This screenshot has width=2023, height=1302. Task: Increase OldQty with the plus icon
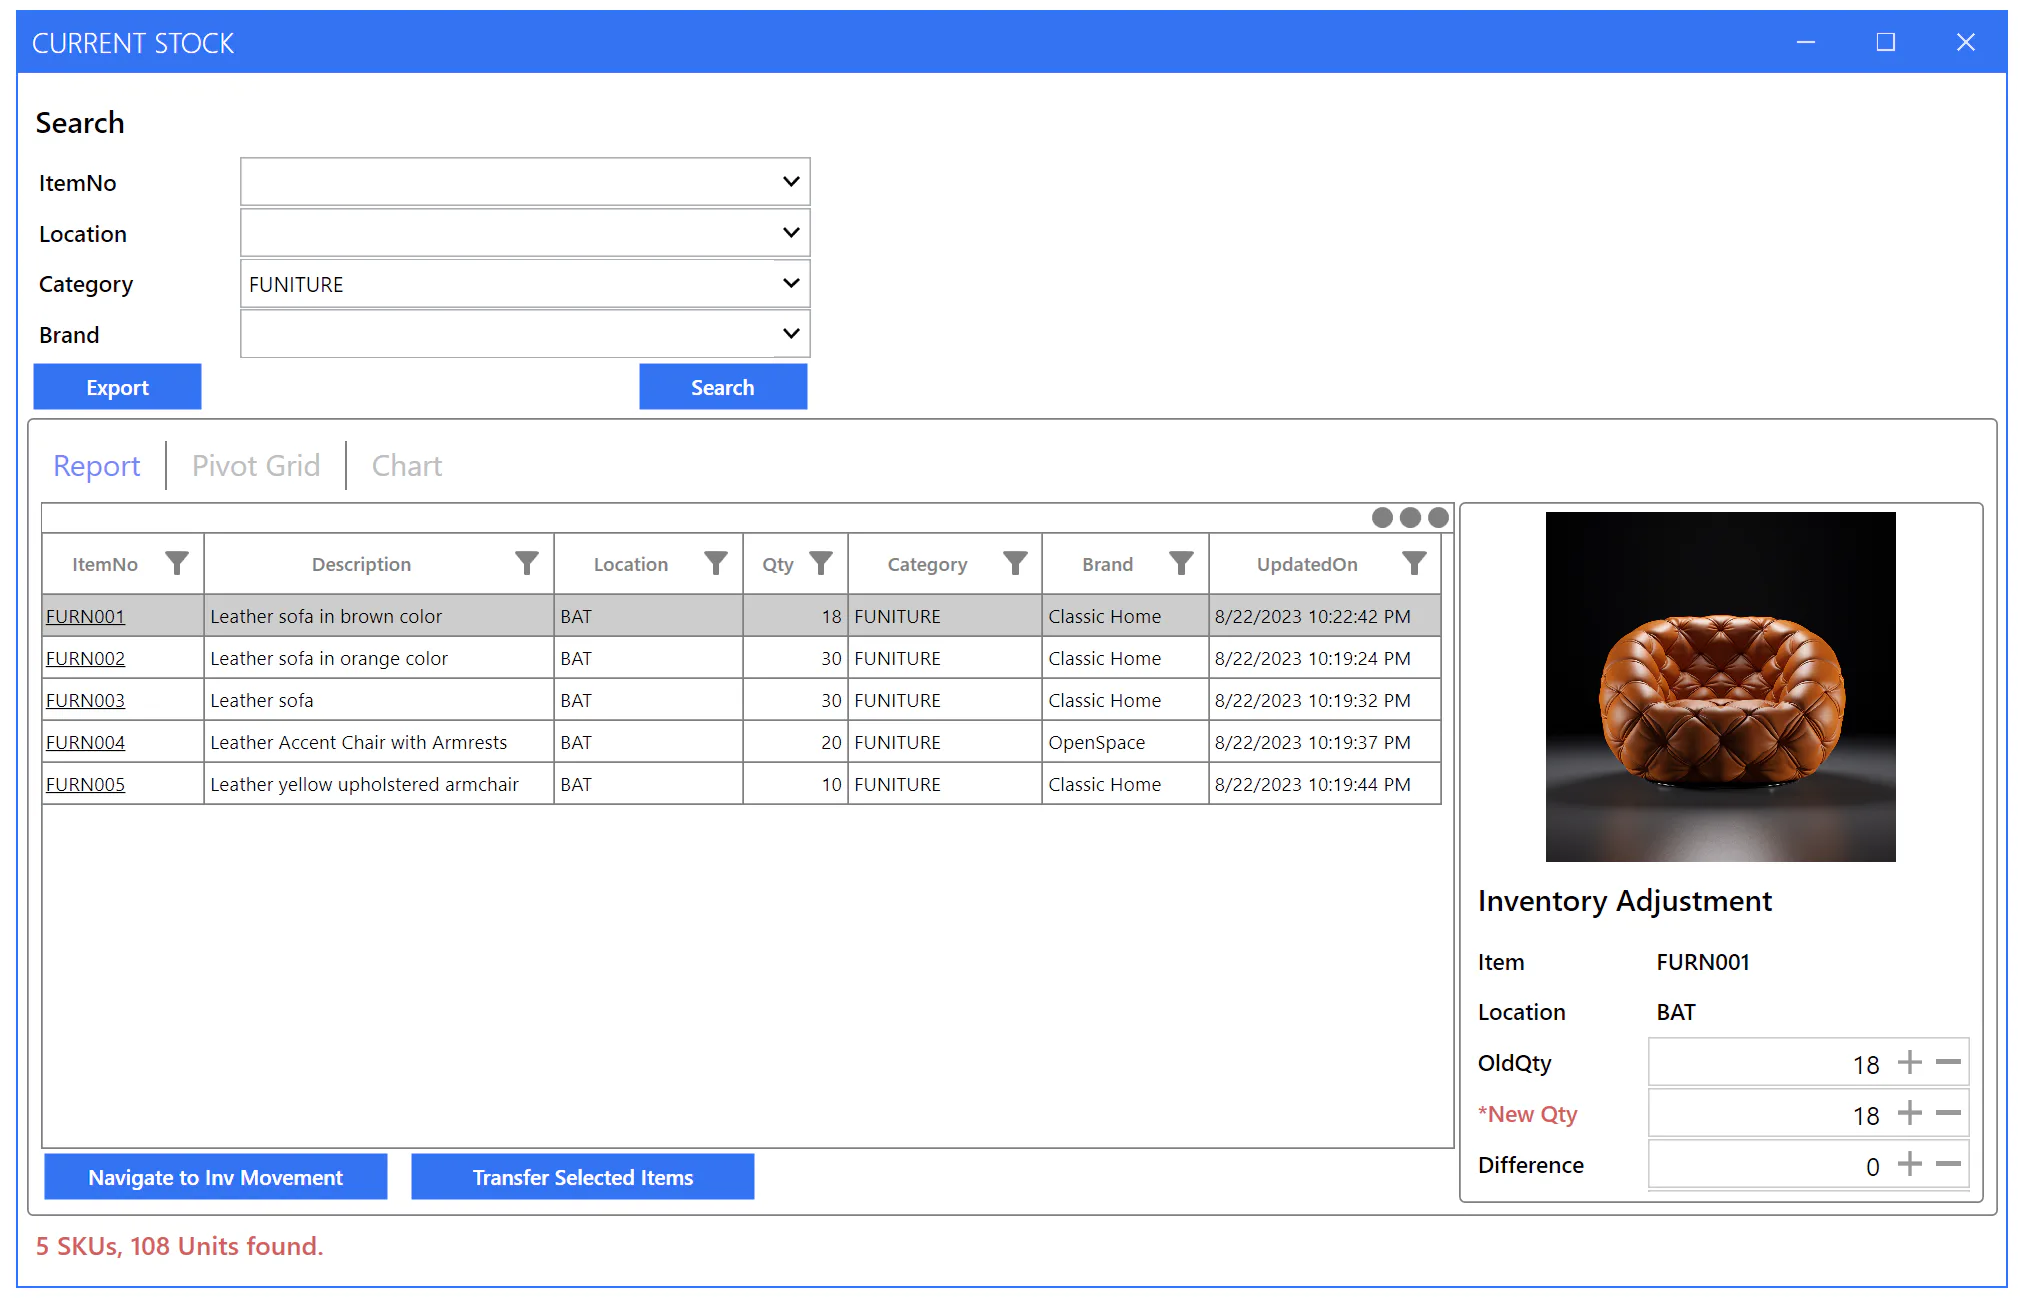[1910, 1062]
